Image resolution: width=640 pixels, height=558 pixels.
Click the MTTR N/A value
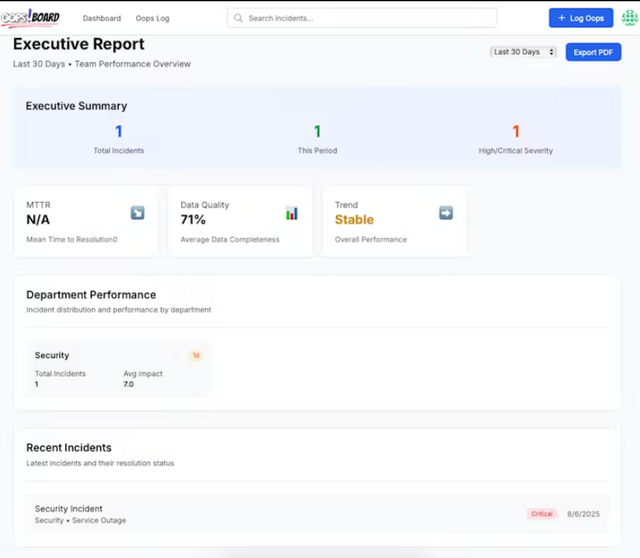(x=38, y=220)
